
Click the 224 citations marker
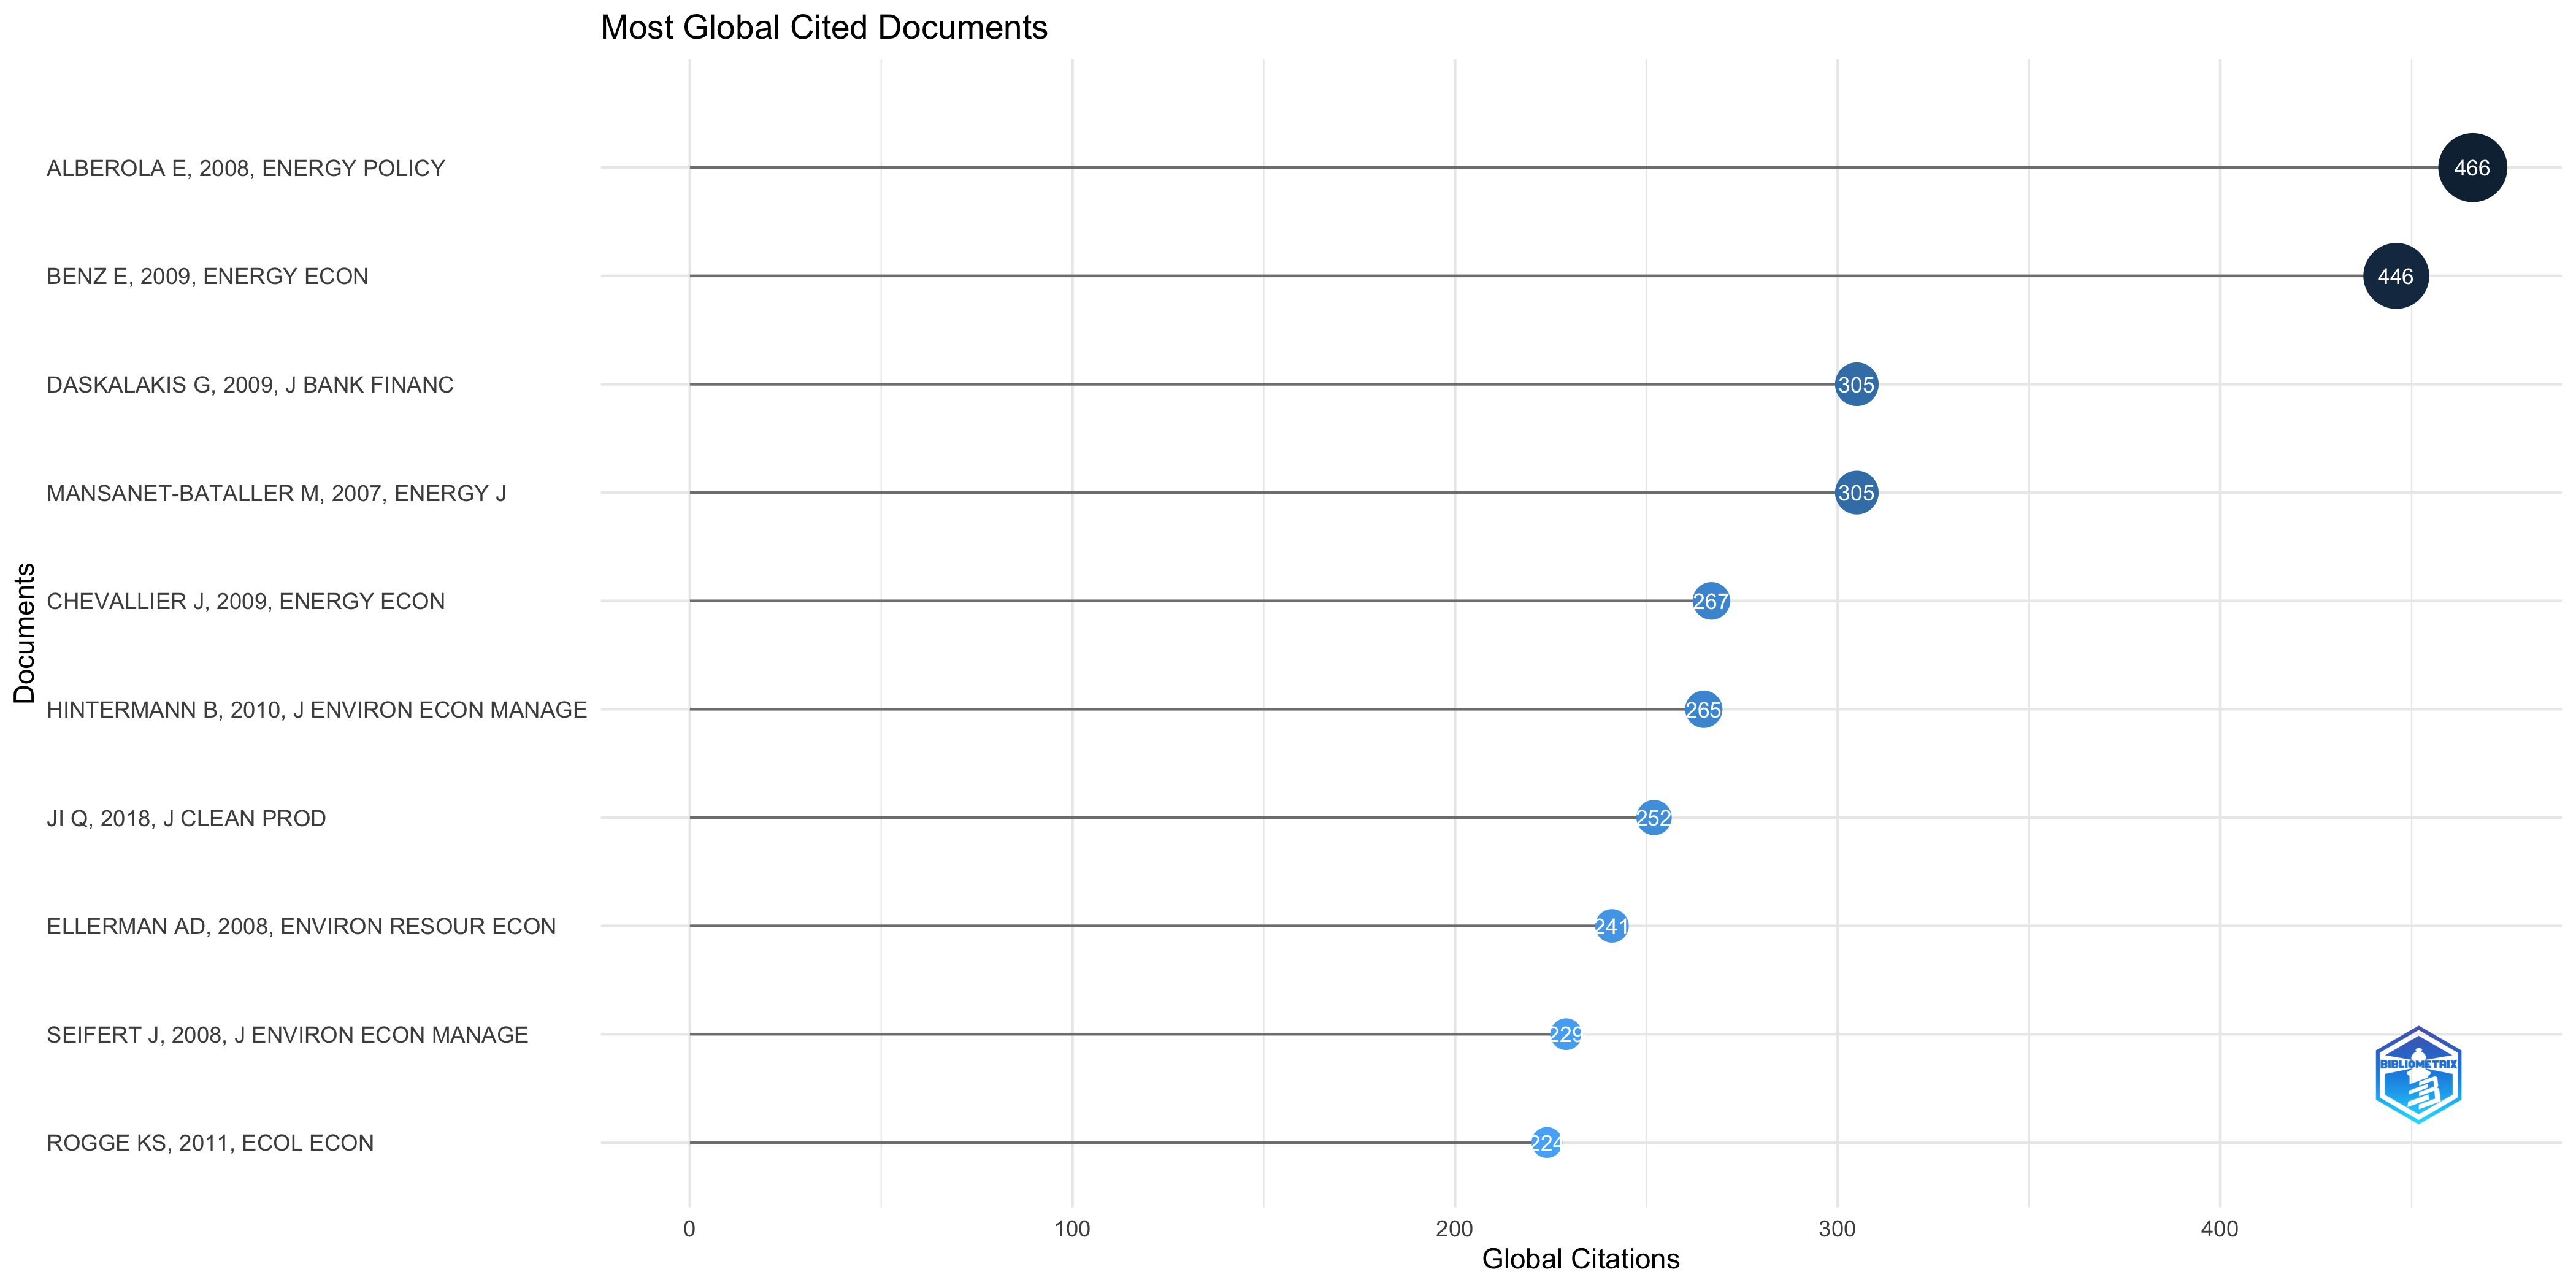coord(1546,1142)
